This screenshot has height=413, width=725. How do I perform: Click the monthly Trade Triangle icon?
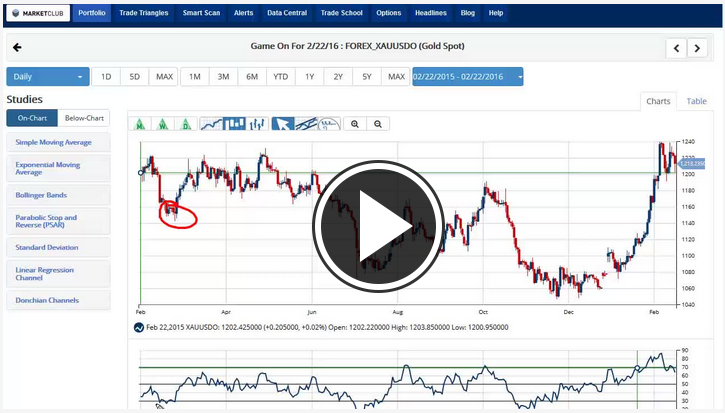click(139, 124)
